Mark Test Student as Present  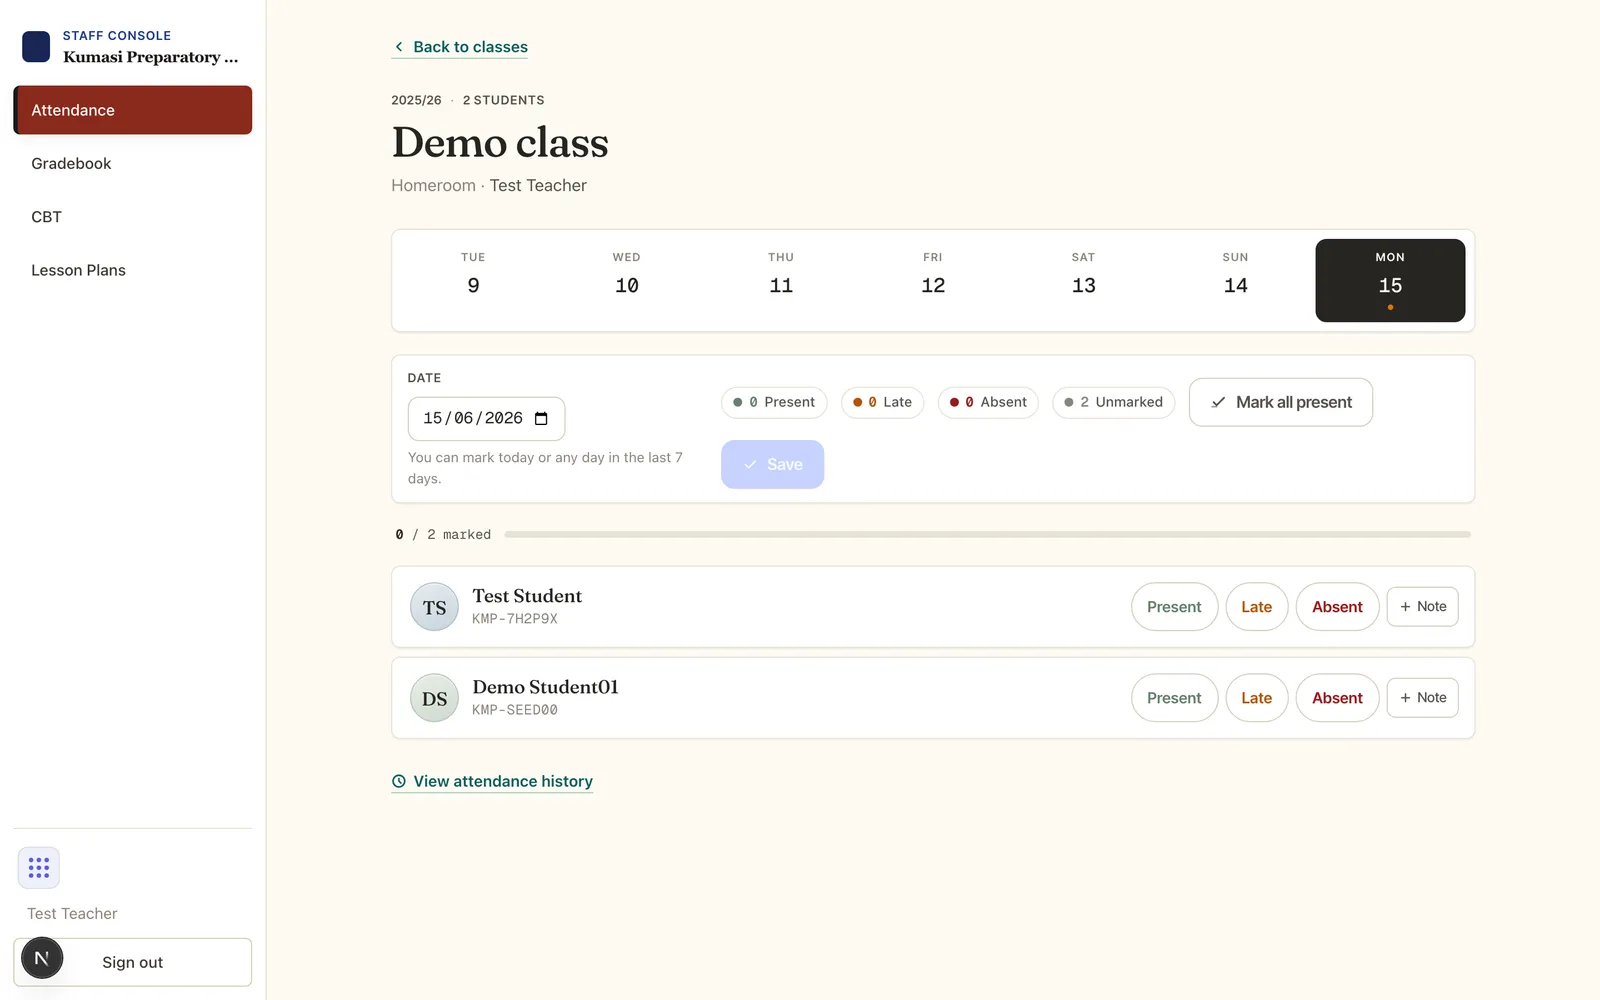point(1174,607)
